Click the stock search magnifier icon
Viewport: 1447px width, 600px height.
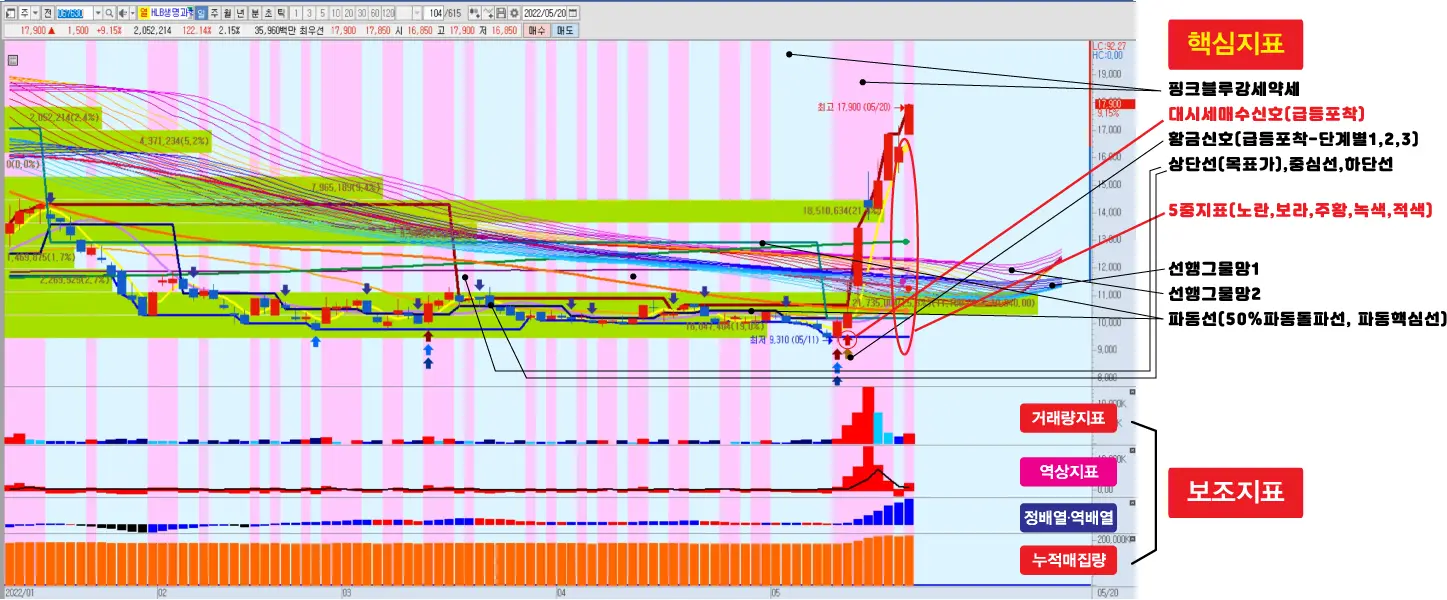(x=109, y=13)
